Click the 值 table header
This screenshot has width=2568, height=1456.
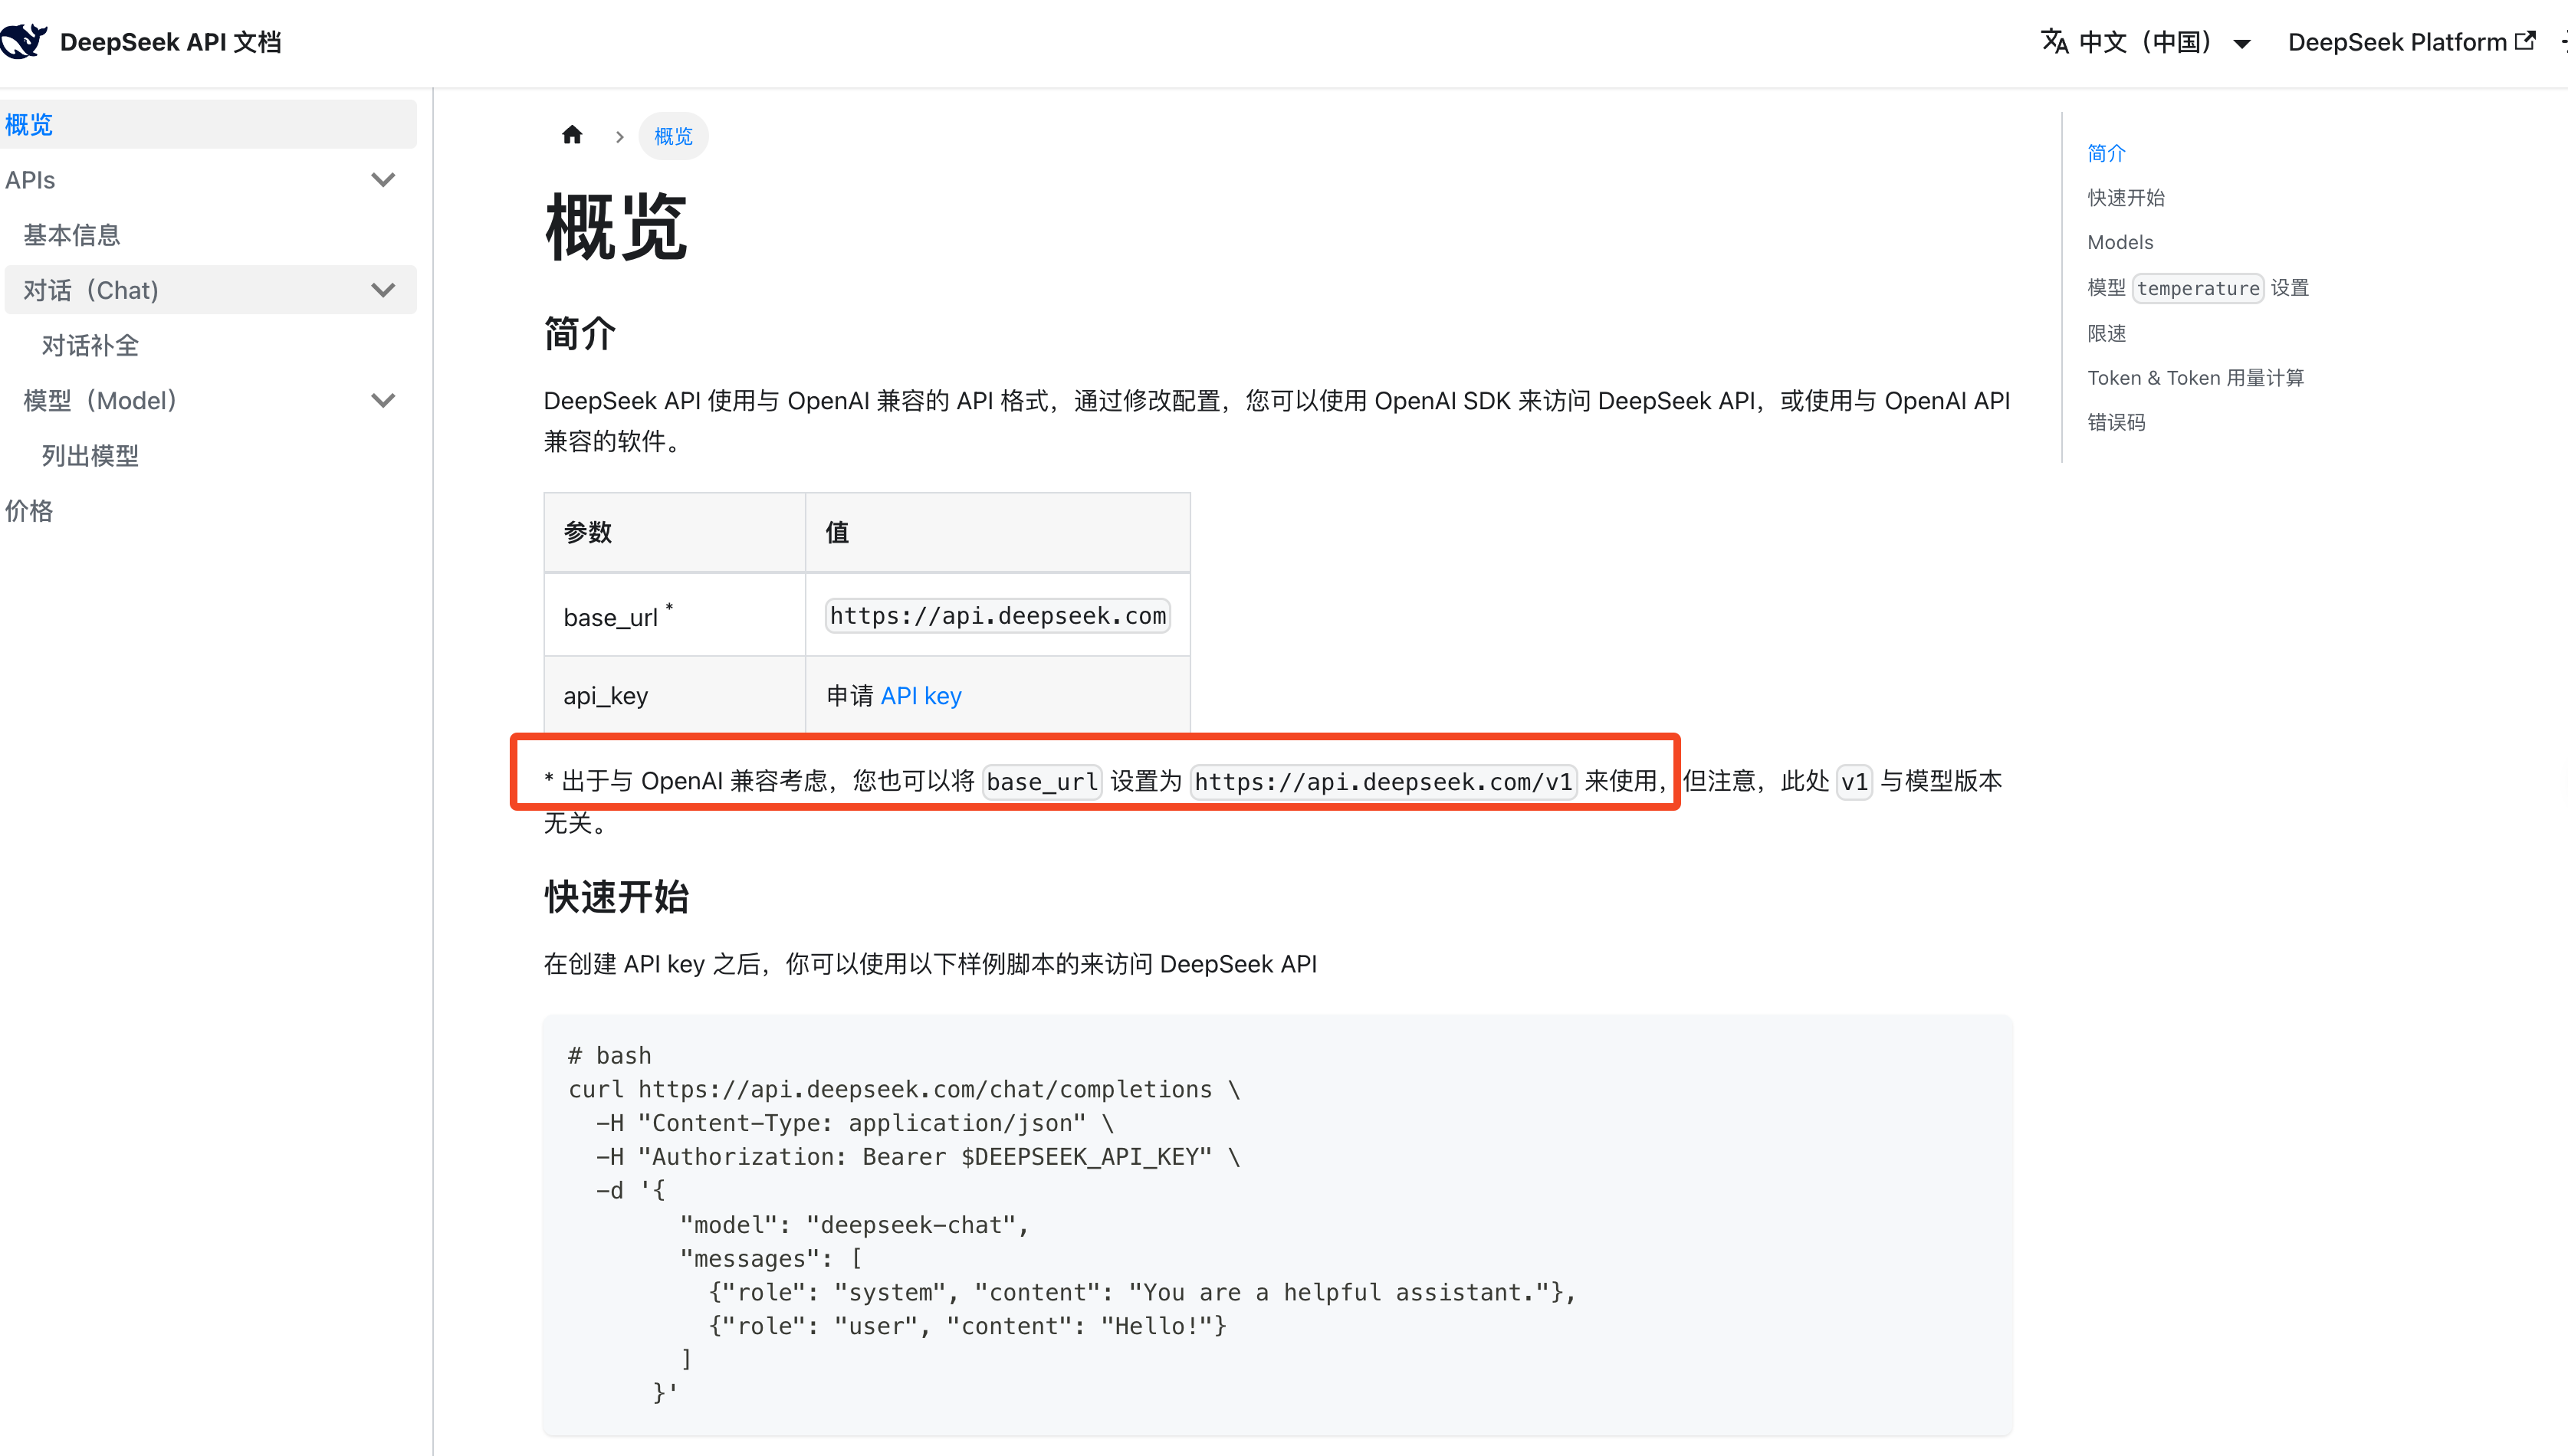coord(997,532)
